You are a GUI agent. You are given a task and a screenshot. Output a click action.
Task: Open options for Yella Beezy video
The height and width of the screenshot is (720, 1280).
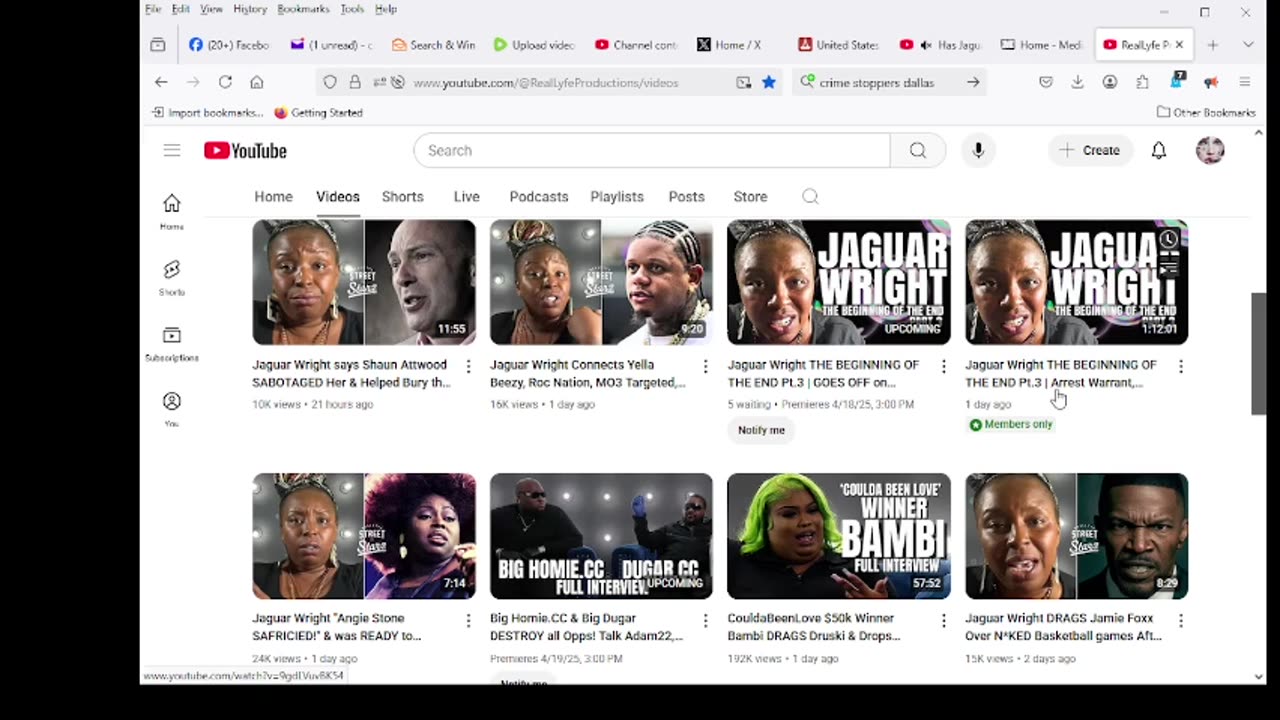(705, 367)
